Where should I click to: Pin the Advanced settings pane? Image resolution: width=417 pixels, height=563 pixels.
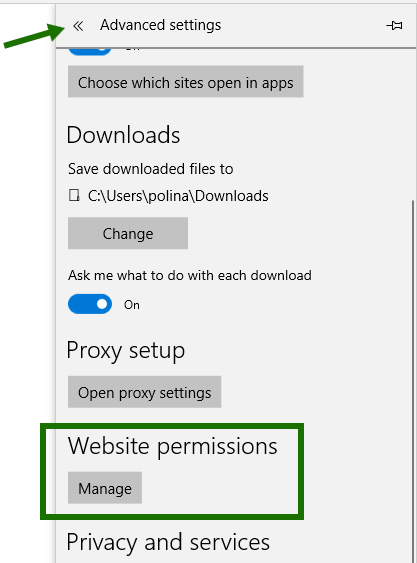(x=394, y=25)
